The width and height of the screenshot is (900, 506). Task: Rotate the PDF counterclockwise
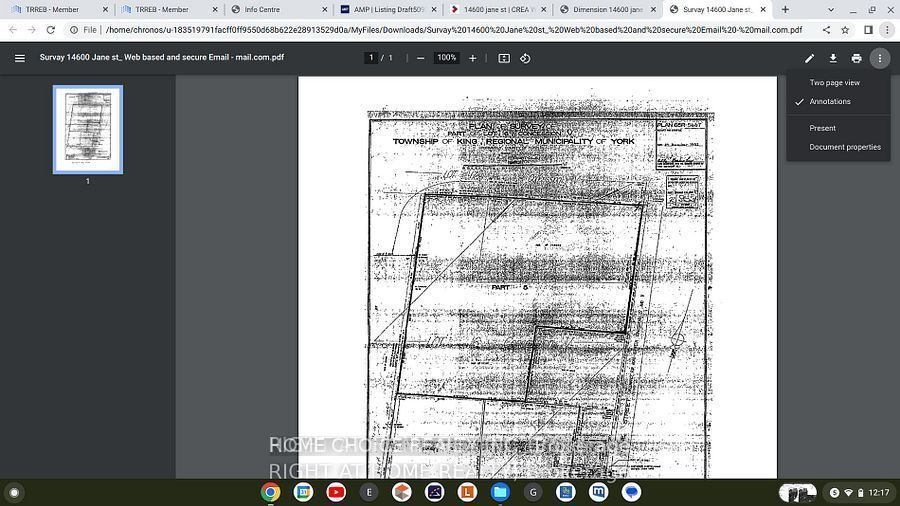coord(525,58)
